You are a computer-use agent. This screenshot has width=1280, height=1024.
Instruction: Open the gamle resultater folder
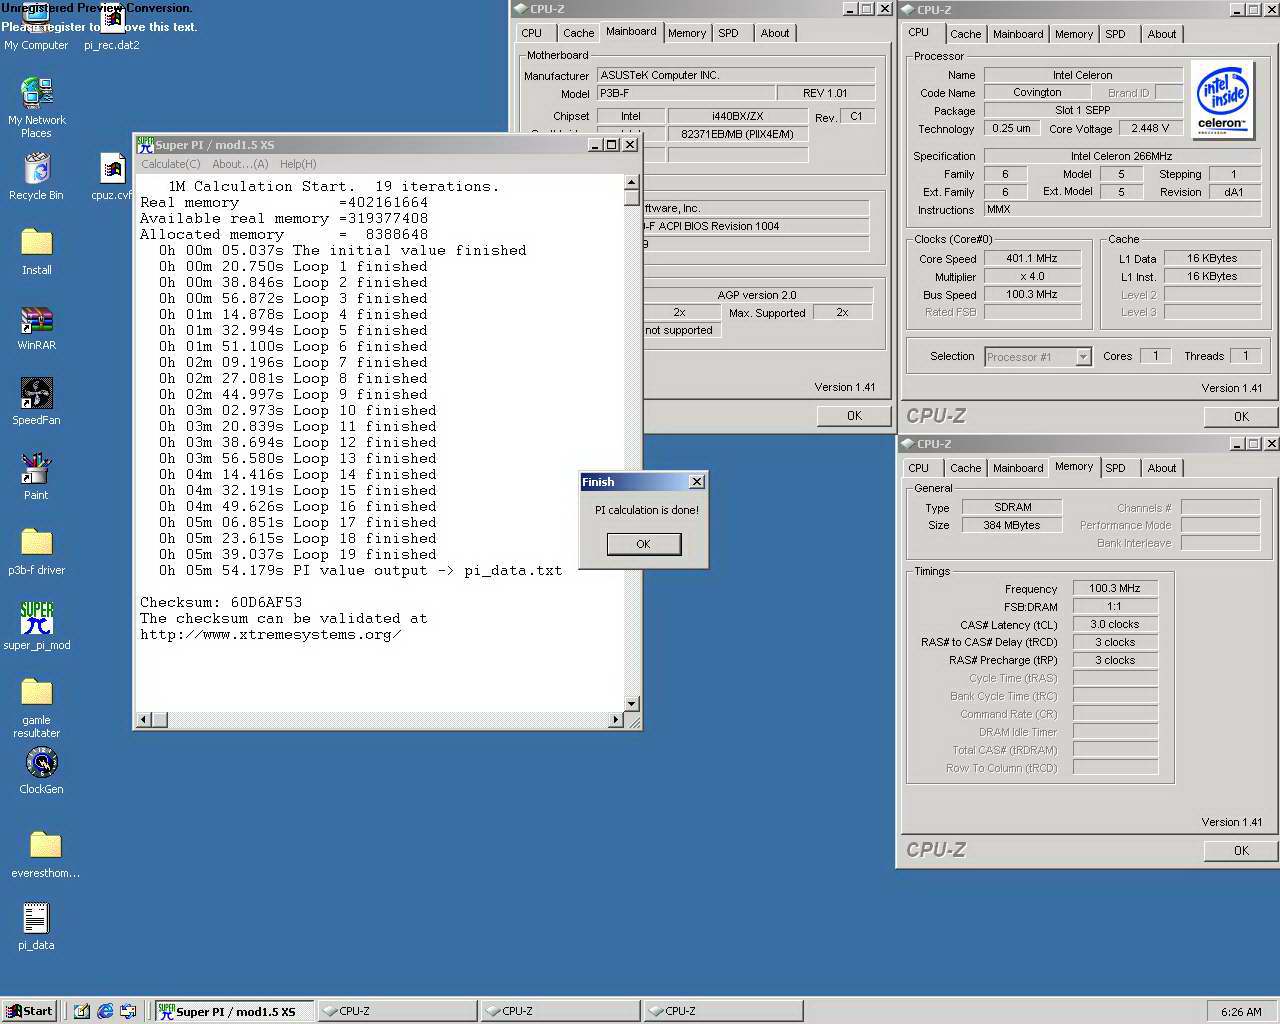pyautogui.click(x=37, y=707)
